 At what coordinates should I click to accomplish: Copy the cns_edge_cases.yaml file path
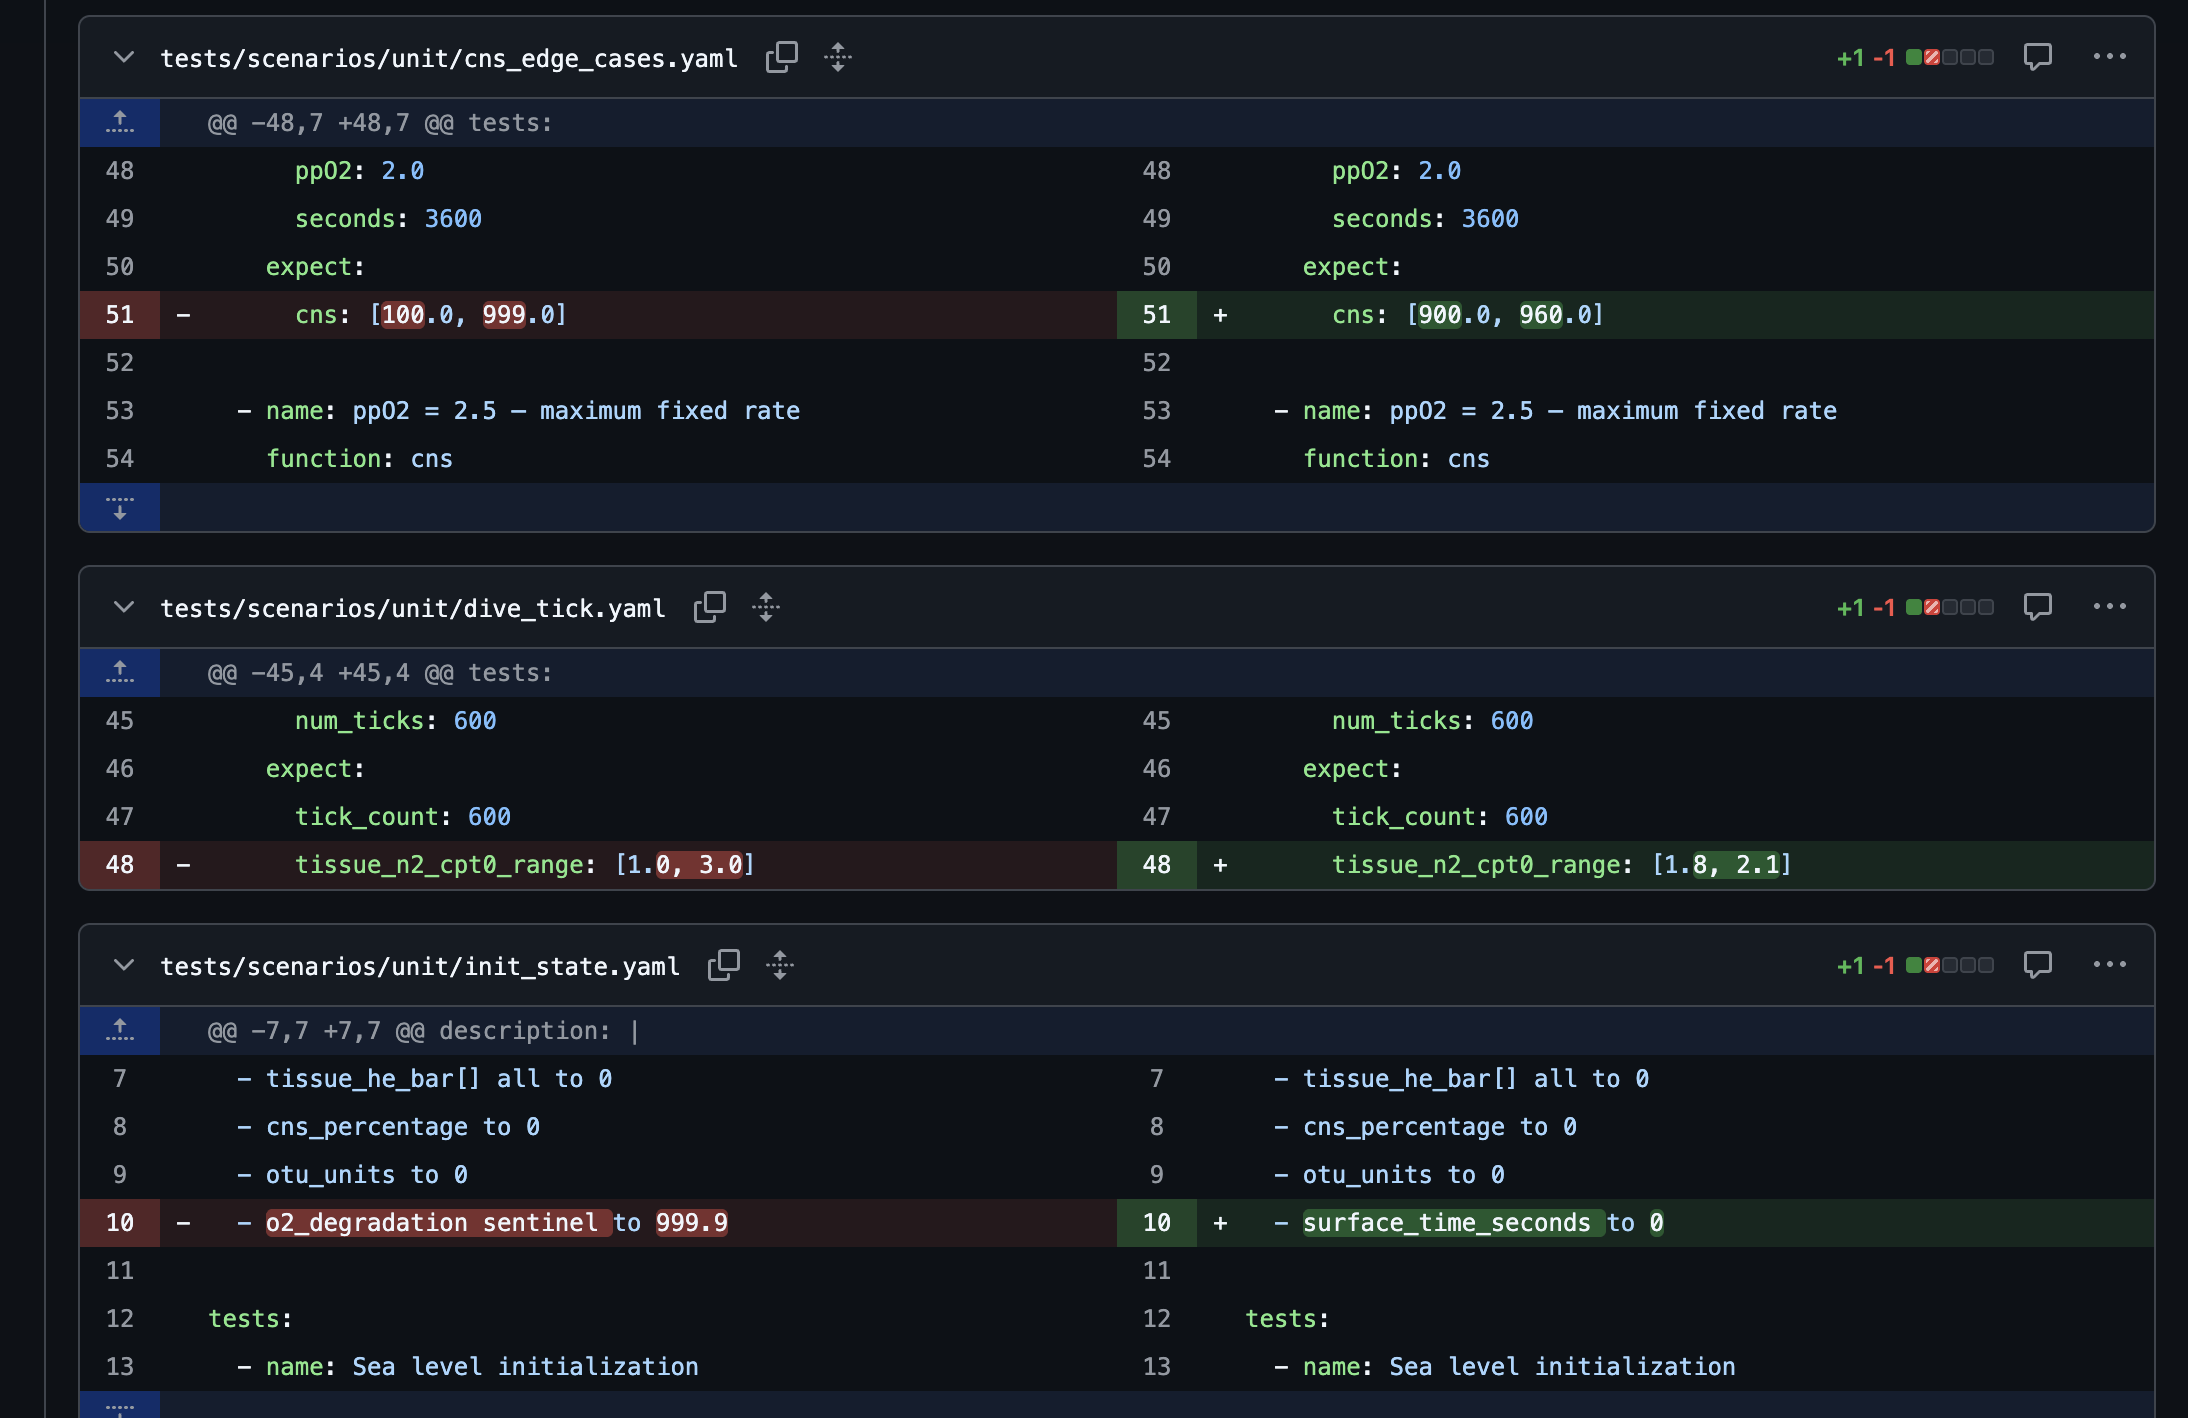(782, 57)
